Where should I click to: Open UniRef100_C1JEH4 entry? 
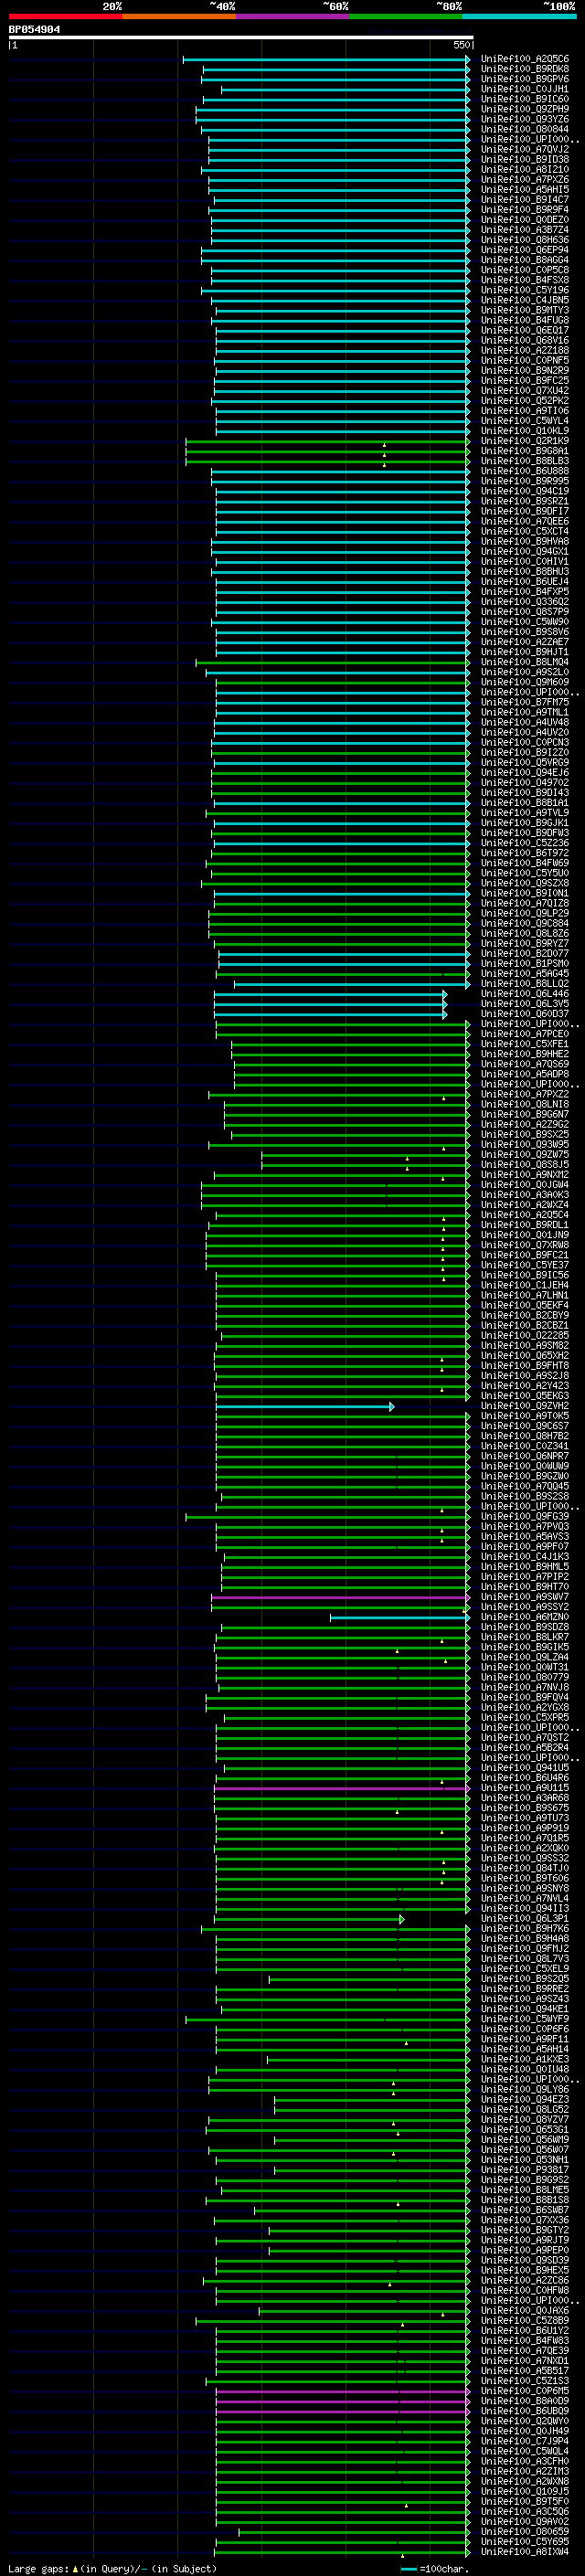[x=525, y=1285]
